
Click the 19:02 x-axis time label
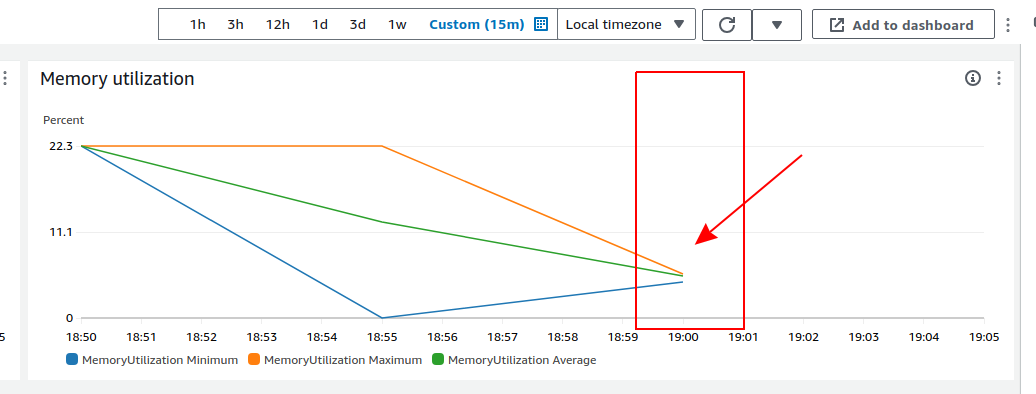point(803,337)
